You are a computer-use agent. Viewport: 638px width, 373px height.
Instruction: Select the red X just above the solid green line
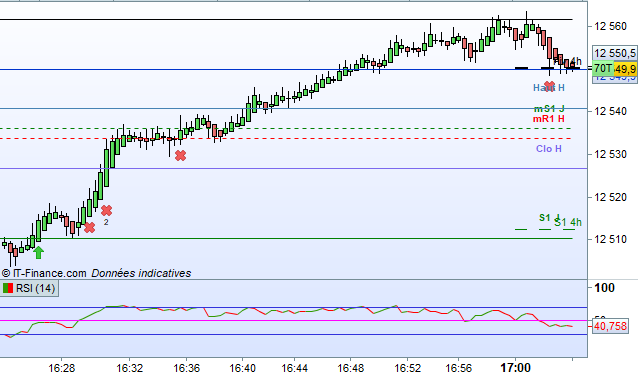pyautogui.click(x=90, y=227)
